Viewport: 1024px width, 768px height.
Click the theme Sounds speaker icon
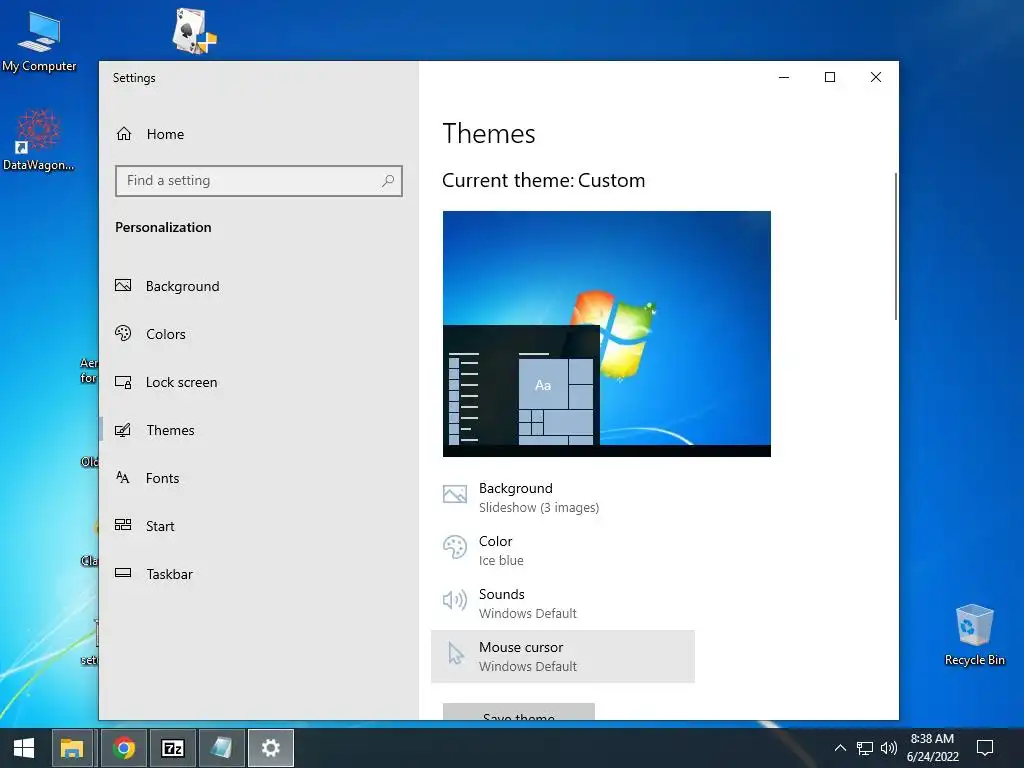click(455, 600)
